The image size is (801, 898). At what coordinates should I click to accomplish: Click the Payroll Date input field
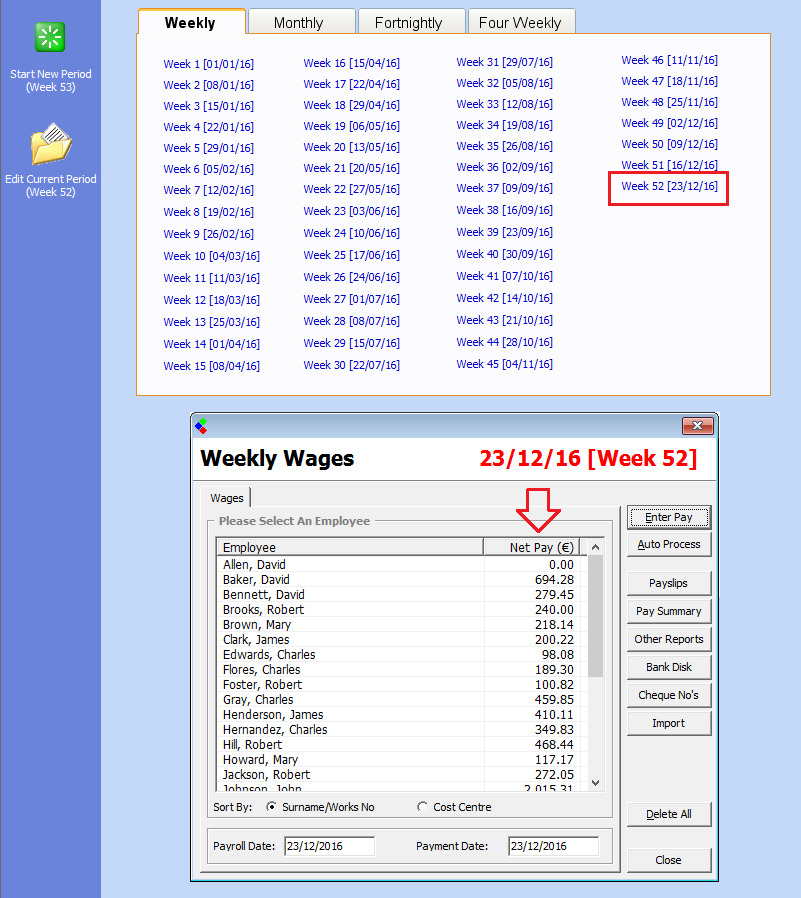[329, 846]
